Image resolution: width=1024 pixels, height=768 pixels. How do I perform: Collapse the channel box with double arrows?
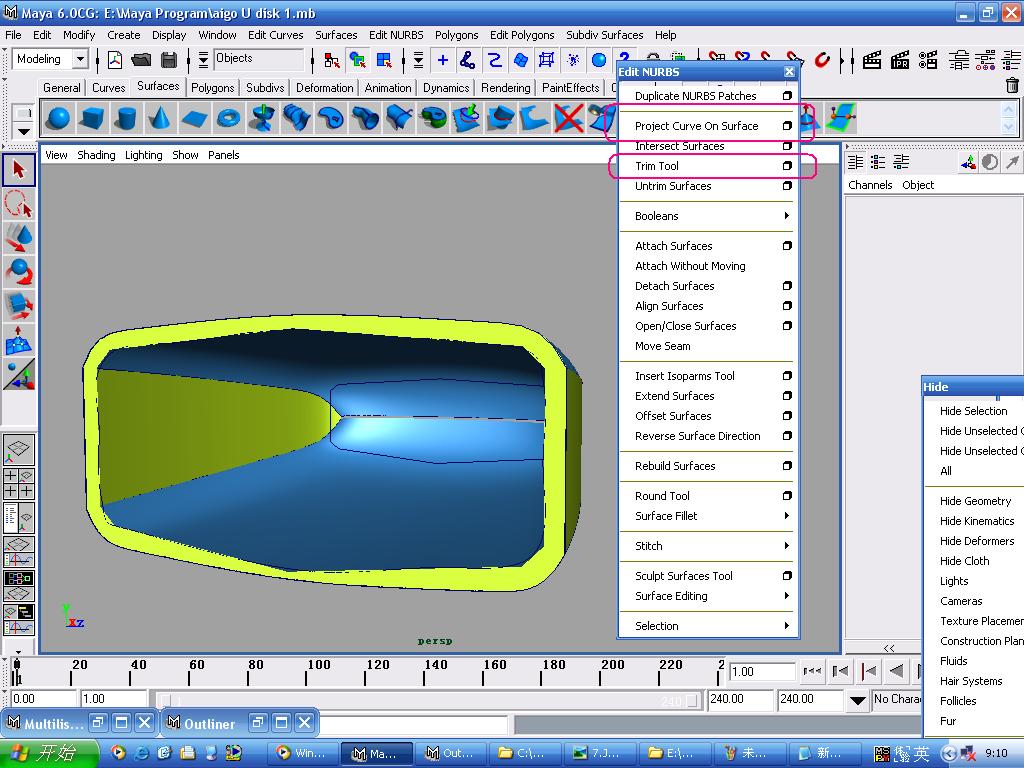click(x=889, y=648)
